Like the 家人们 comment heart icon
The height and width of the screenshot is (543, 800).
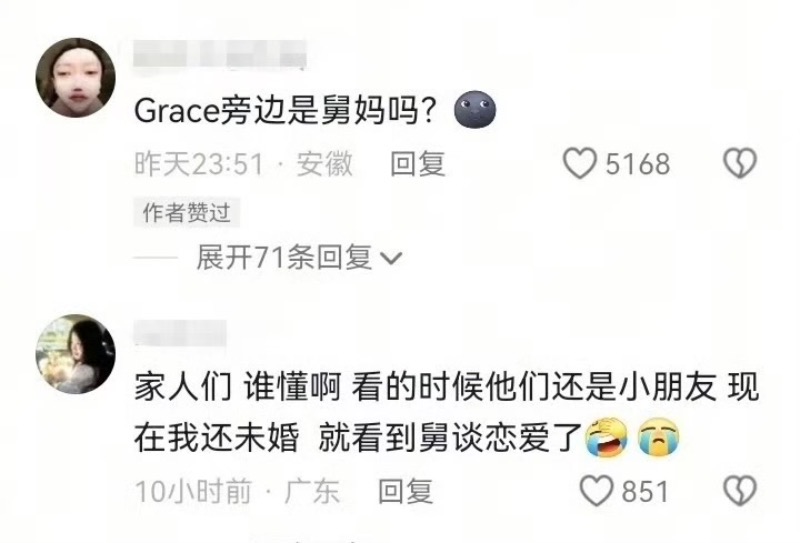[x=596, y=491]
